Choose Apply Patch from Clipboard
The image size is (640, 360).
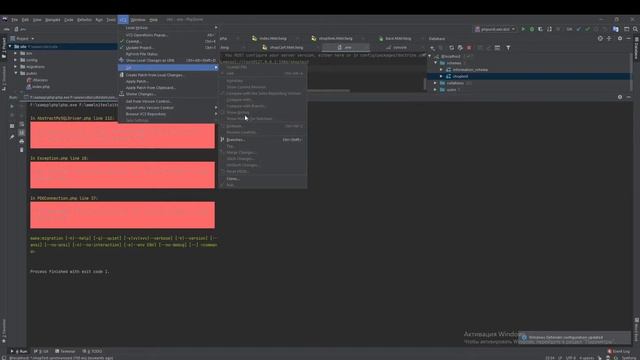pyautogui.click(x=168, y=88)
